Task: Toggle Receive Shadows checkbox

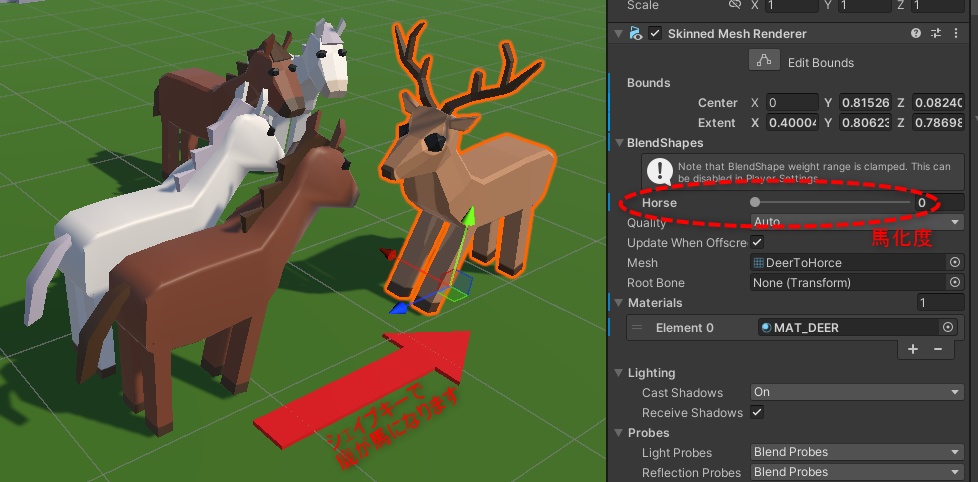Action: (x=757, y=412)
